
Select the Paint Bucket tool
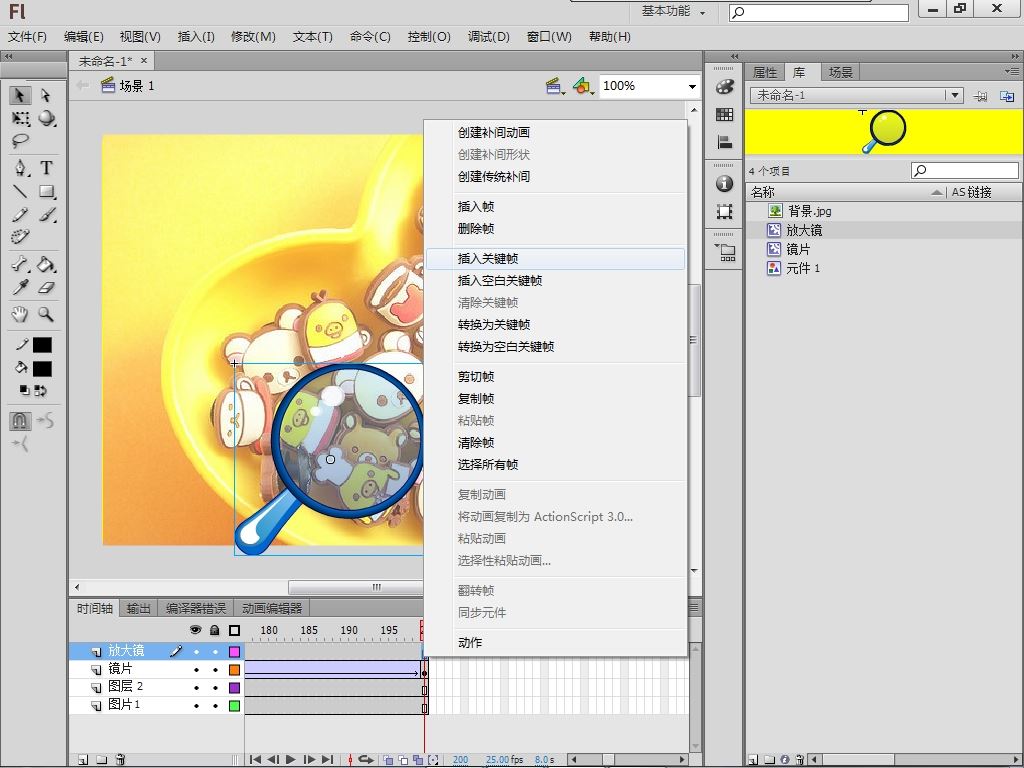pyautogui.click(x=46, y=264)
